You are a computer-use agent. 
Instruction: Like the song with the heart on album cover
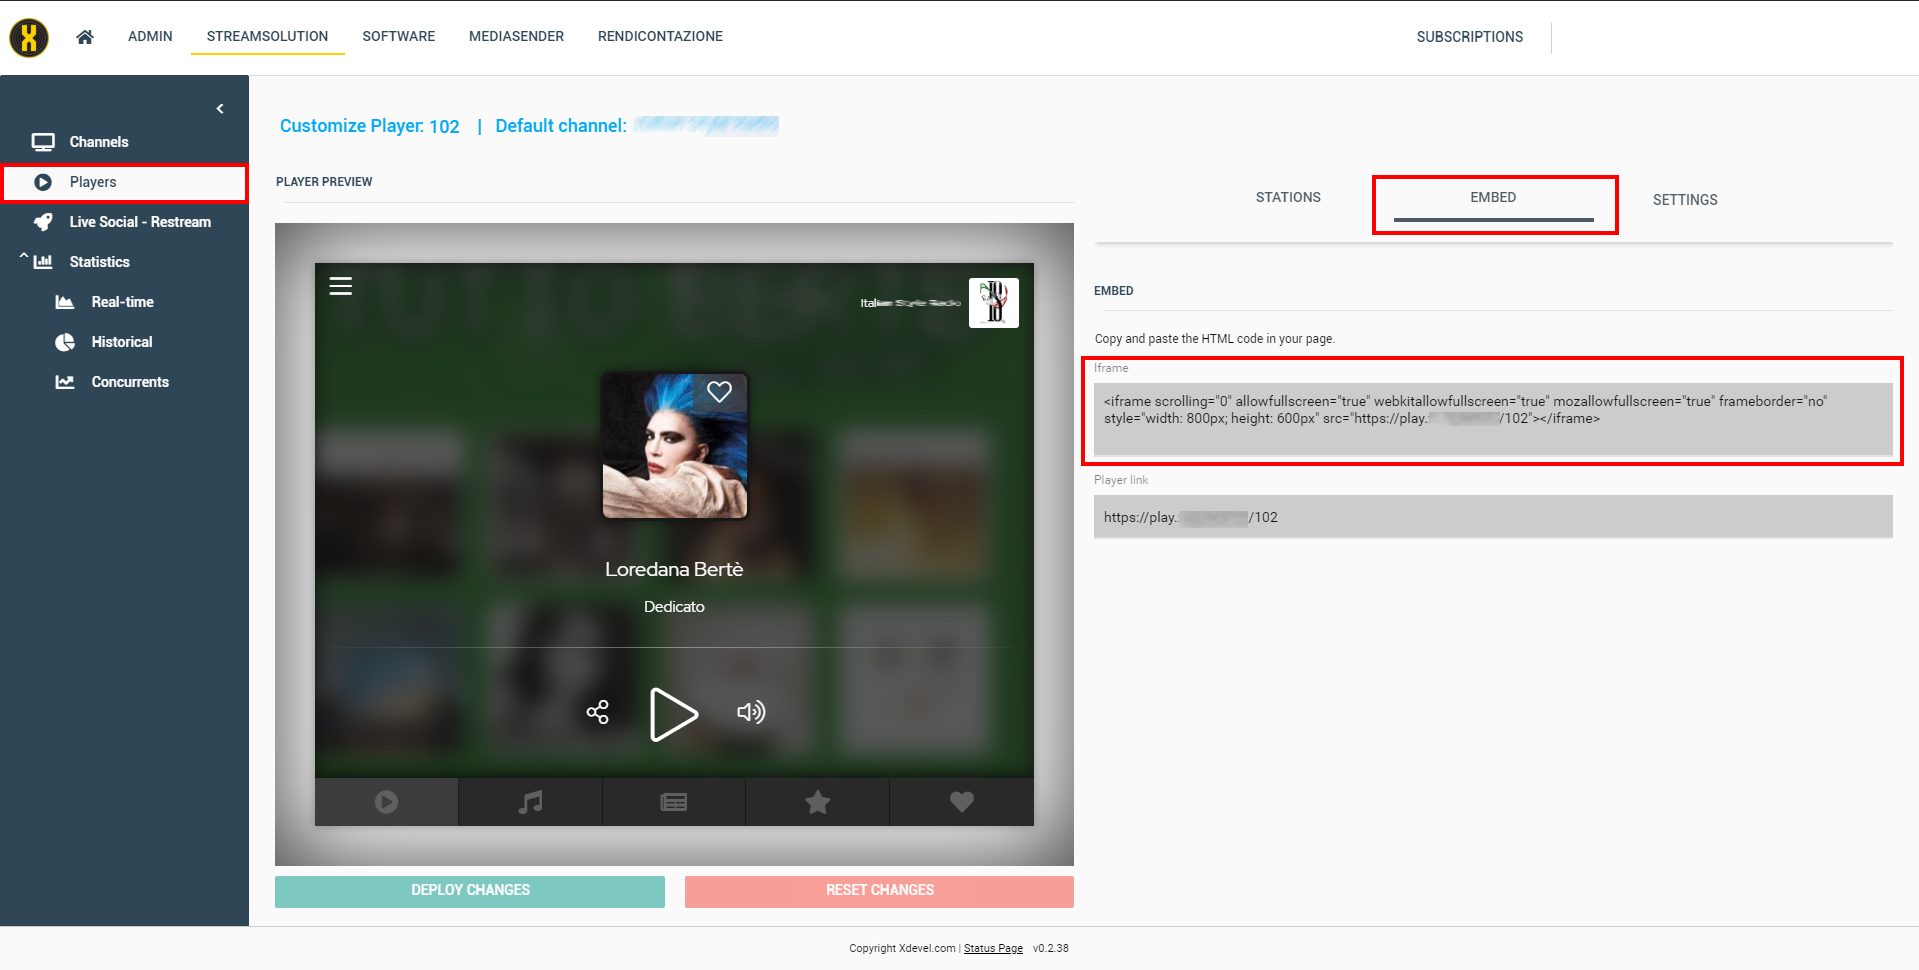pos(720,392)
